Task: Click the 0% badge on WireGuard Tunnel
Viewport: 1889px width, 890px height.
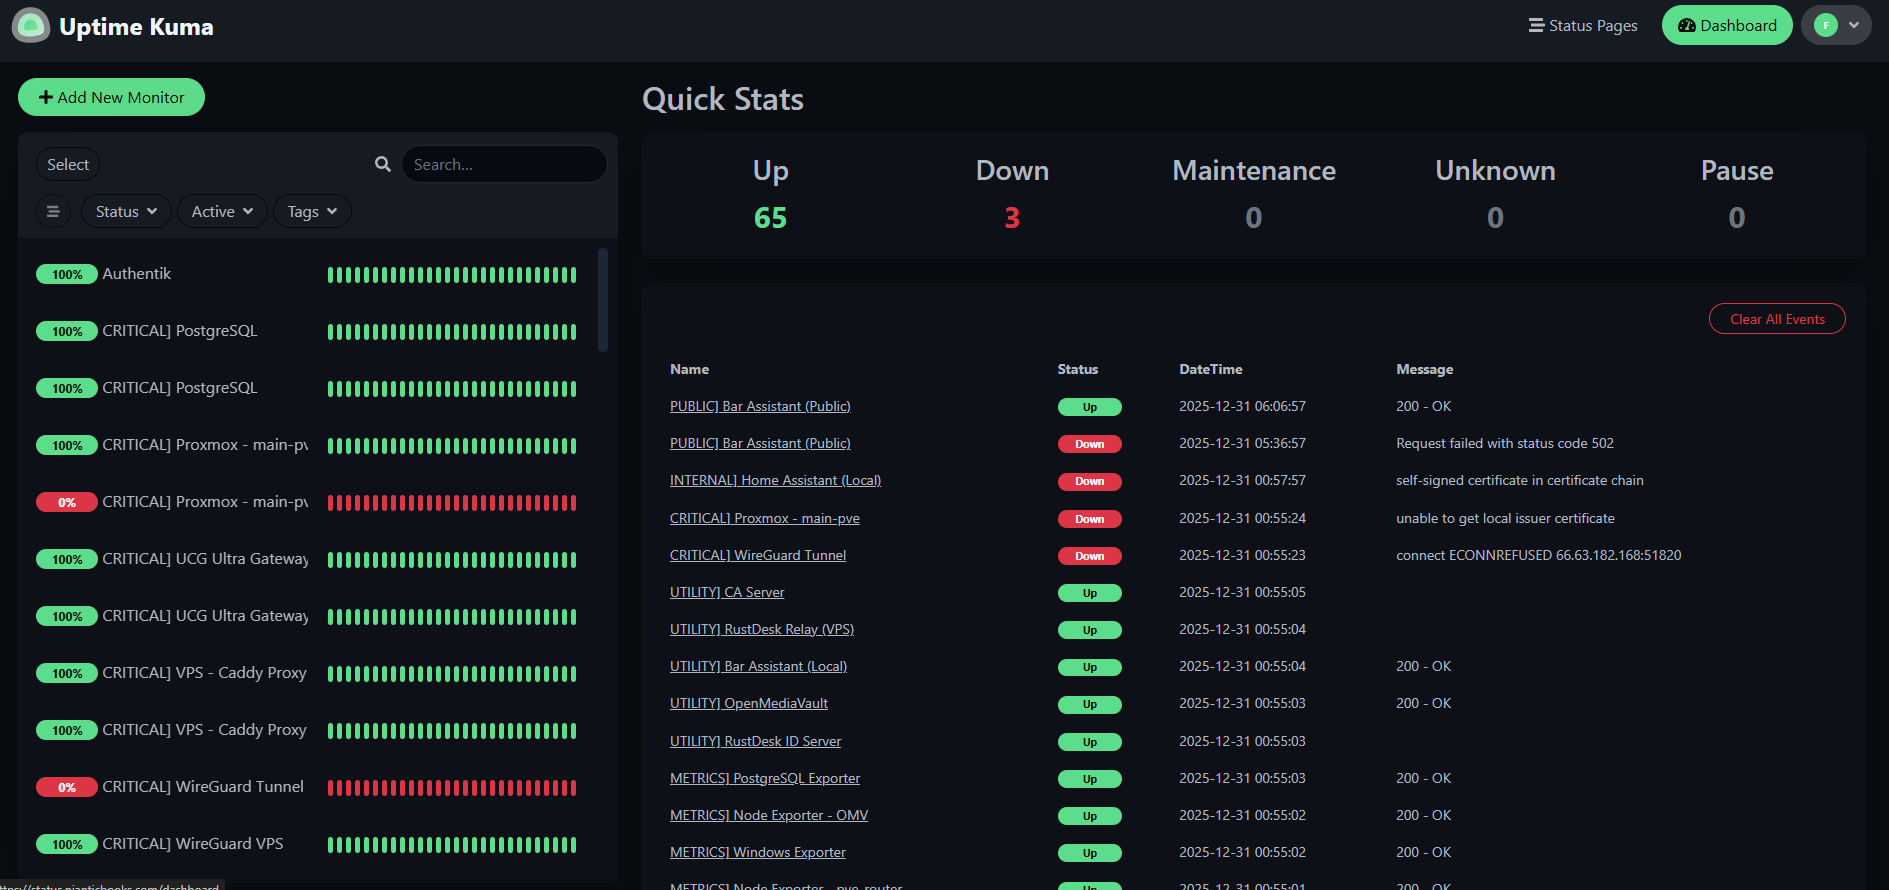Action: tap(67, 788)
